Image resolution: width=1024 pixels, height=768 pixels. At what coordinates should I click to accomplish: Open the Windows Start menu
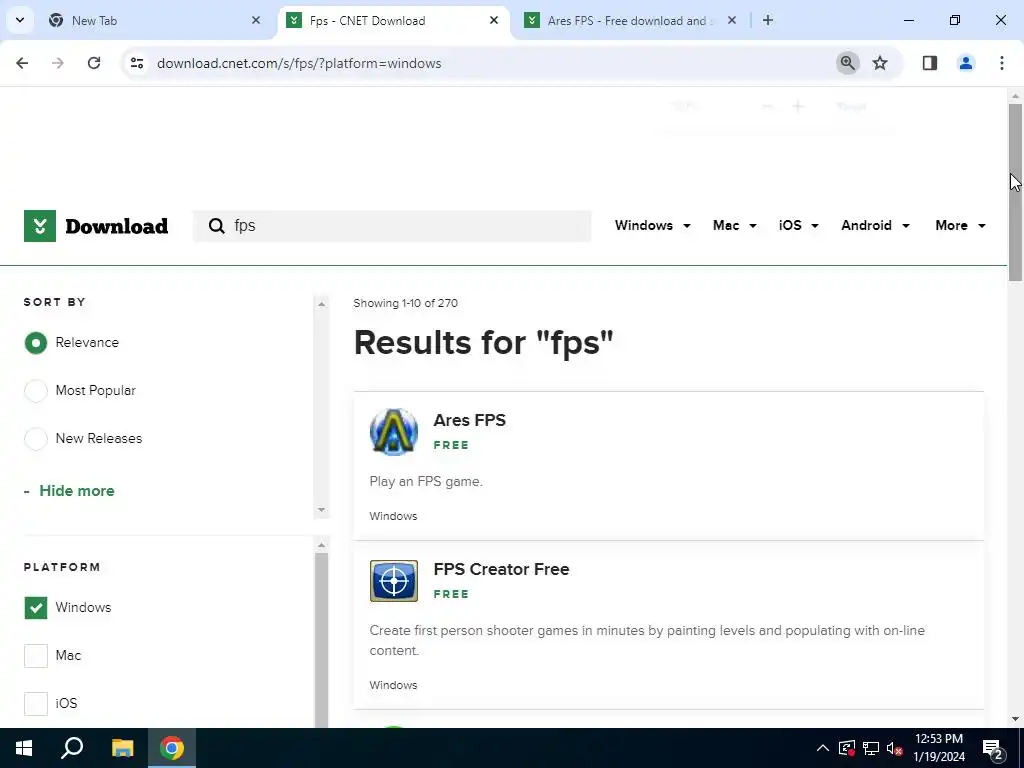click(24, 748)
